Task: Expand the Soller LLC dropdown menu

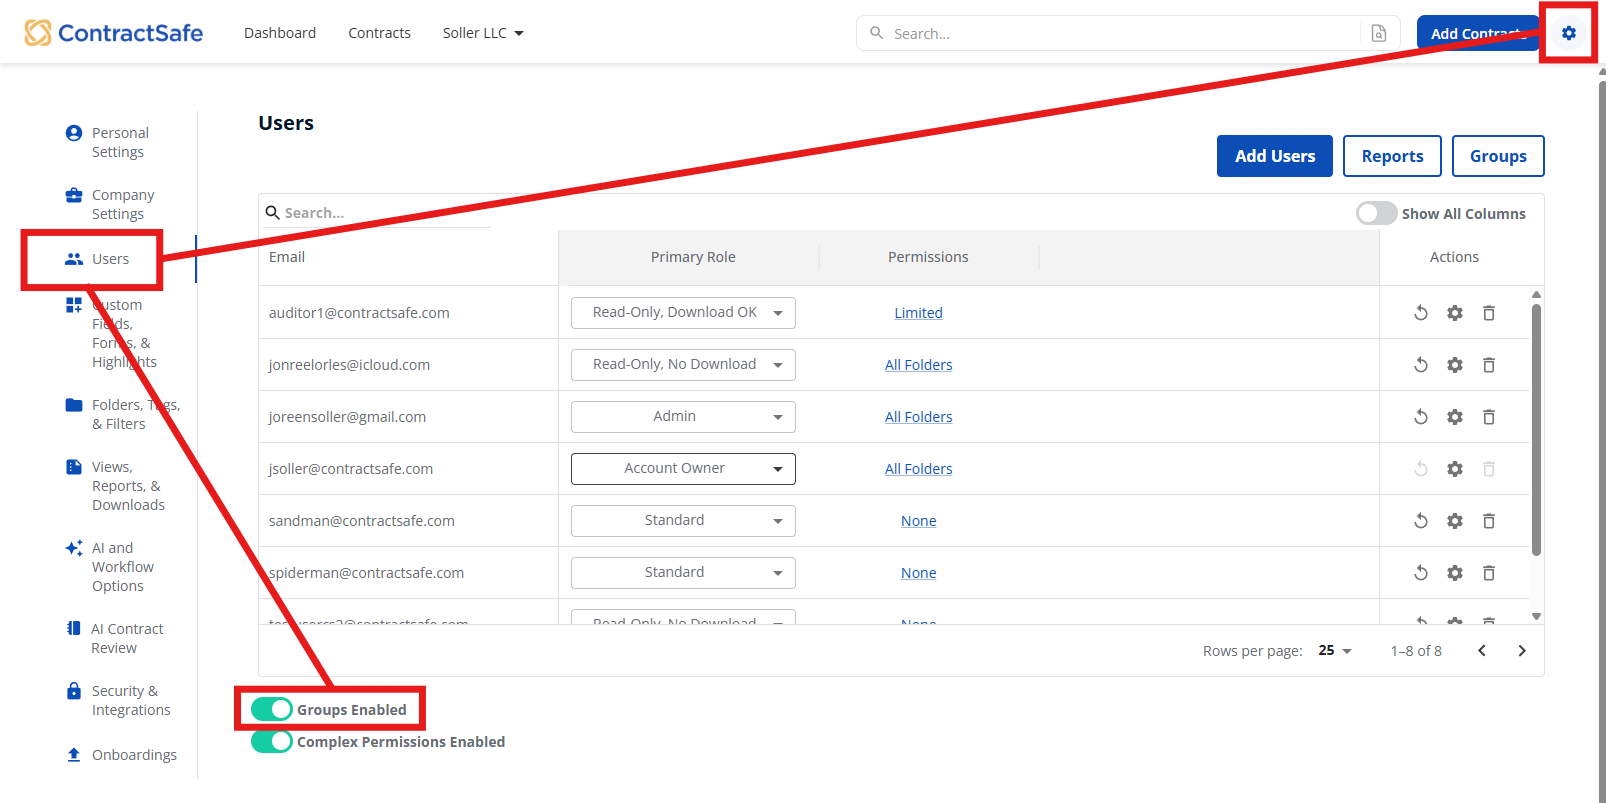Action: (483, 33)
